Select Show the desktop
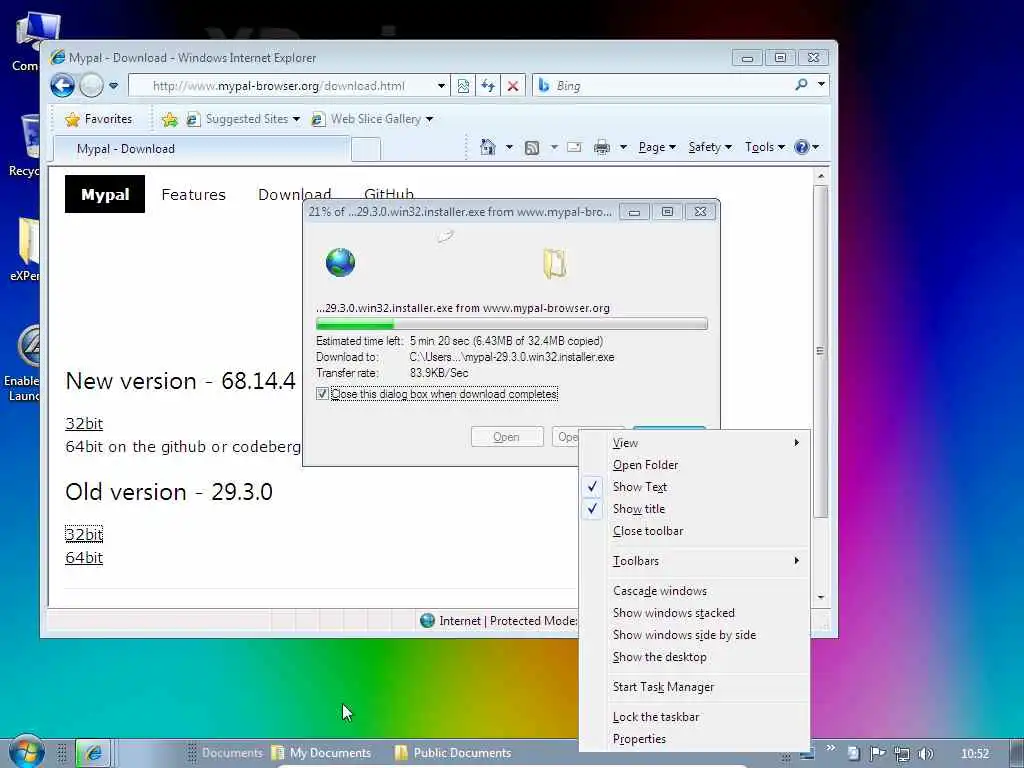Screen dimensions: 1024x768 tap(695, 657)
